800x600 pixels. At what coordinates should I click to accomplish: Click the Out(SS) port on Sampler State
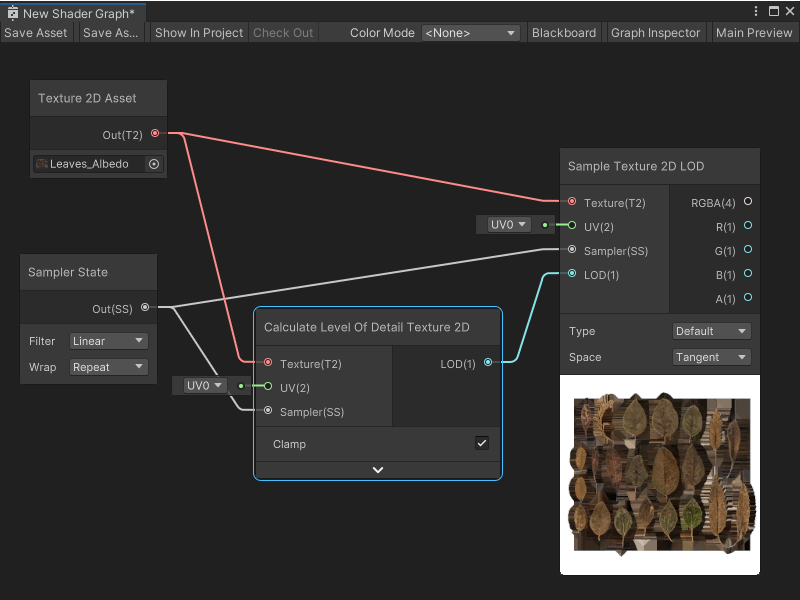(145, 308)
